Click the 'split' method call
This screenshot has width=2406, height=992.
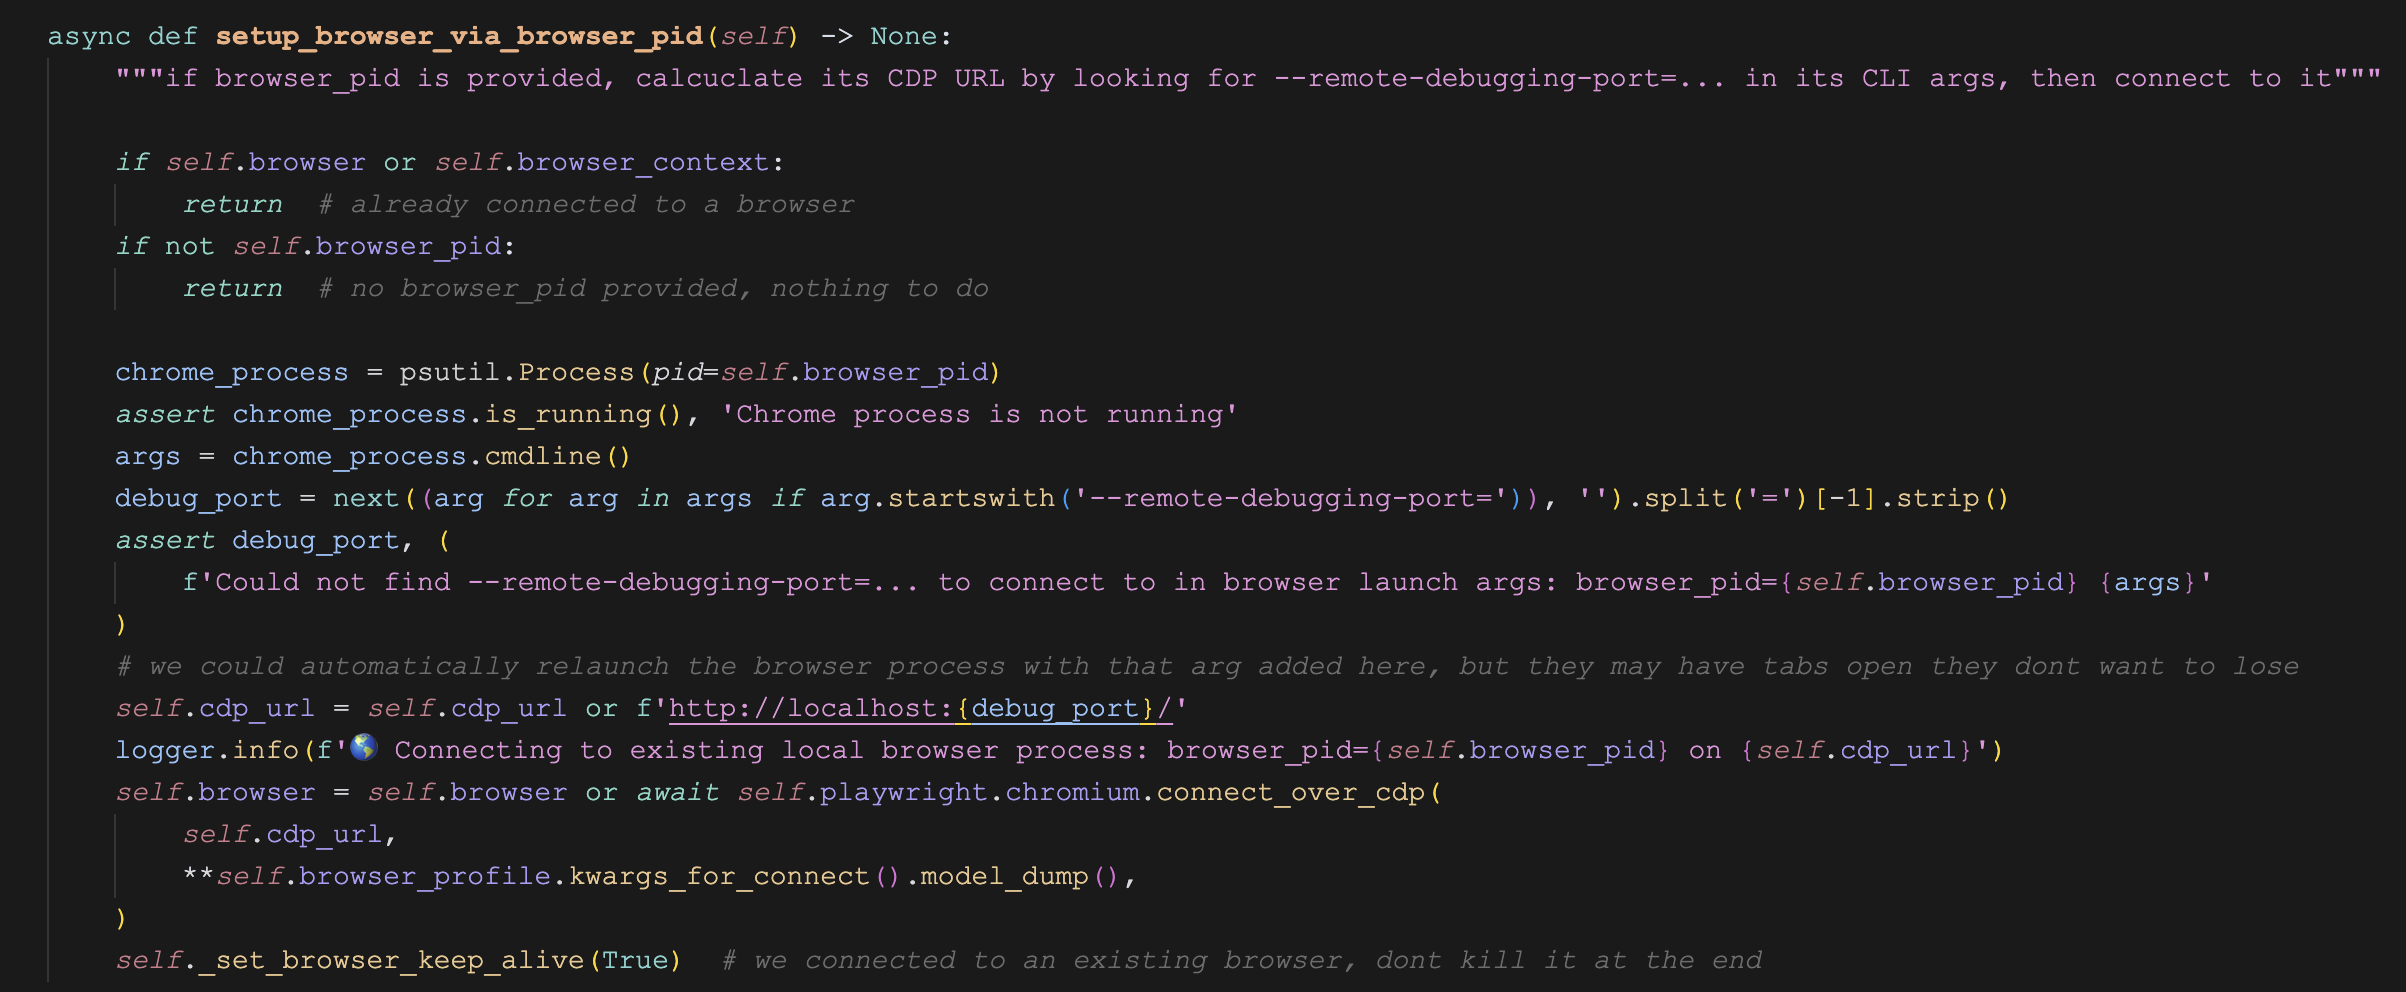1685,498
